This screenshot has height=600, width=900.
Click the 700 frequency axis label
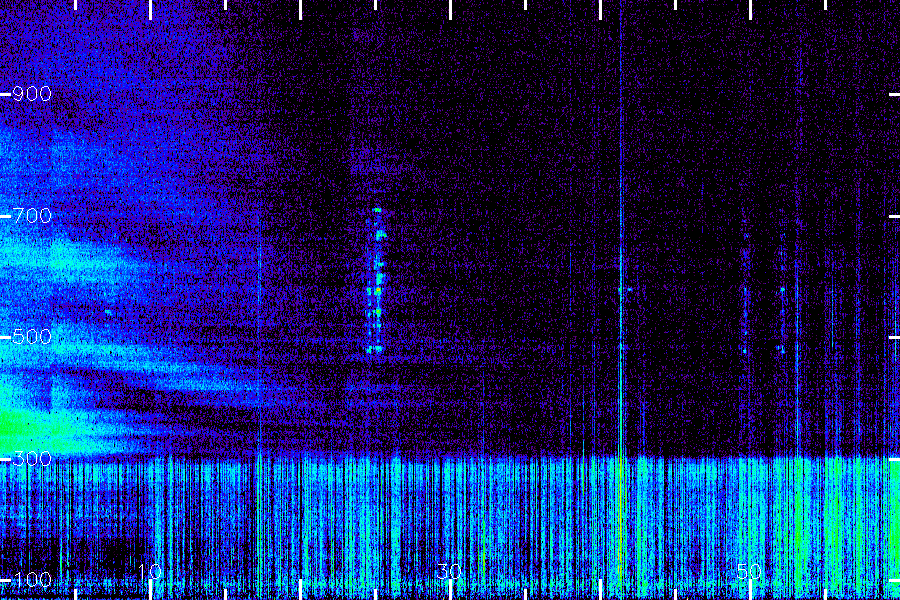point(32,216)
